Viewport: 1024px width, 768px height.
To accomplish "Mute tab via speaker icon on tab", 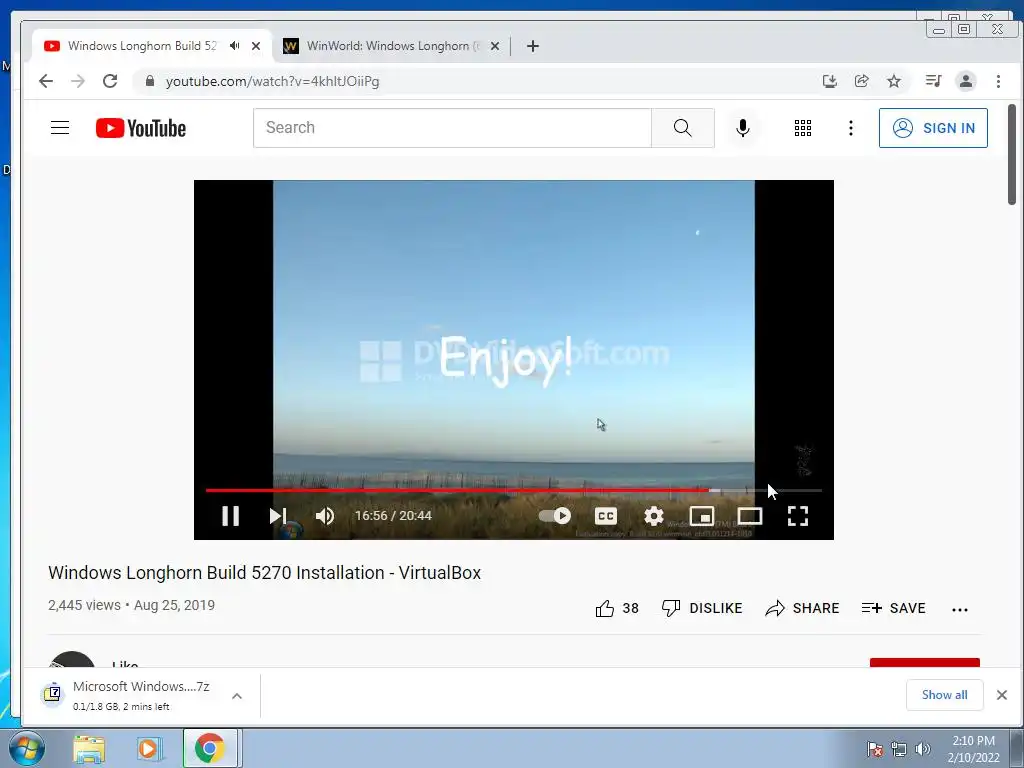I will pos(234,46).
